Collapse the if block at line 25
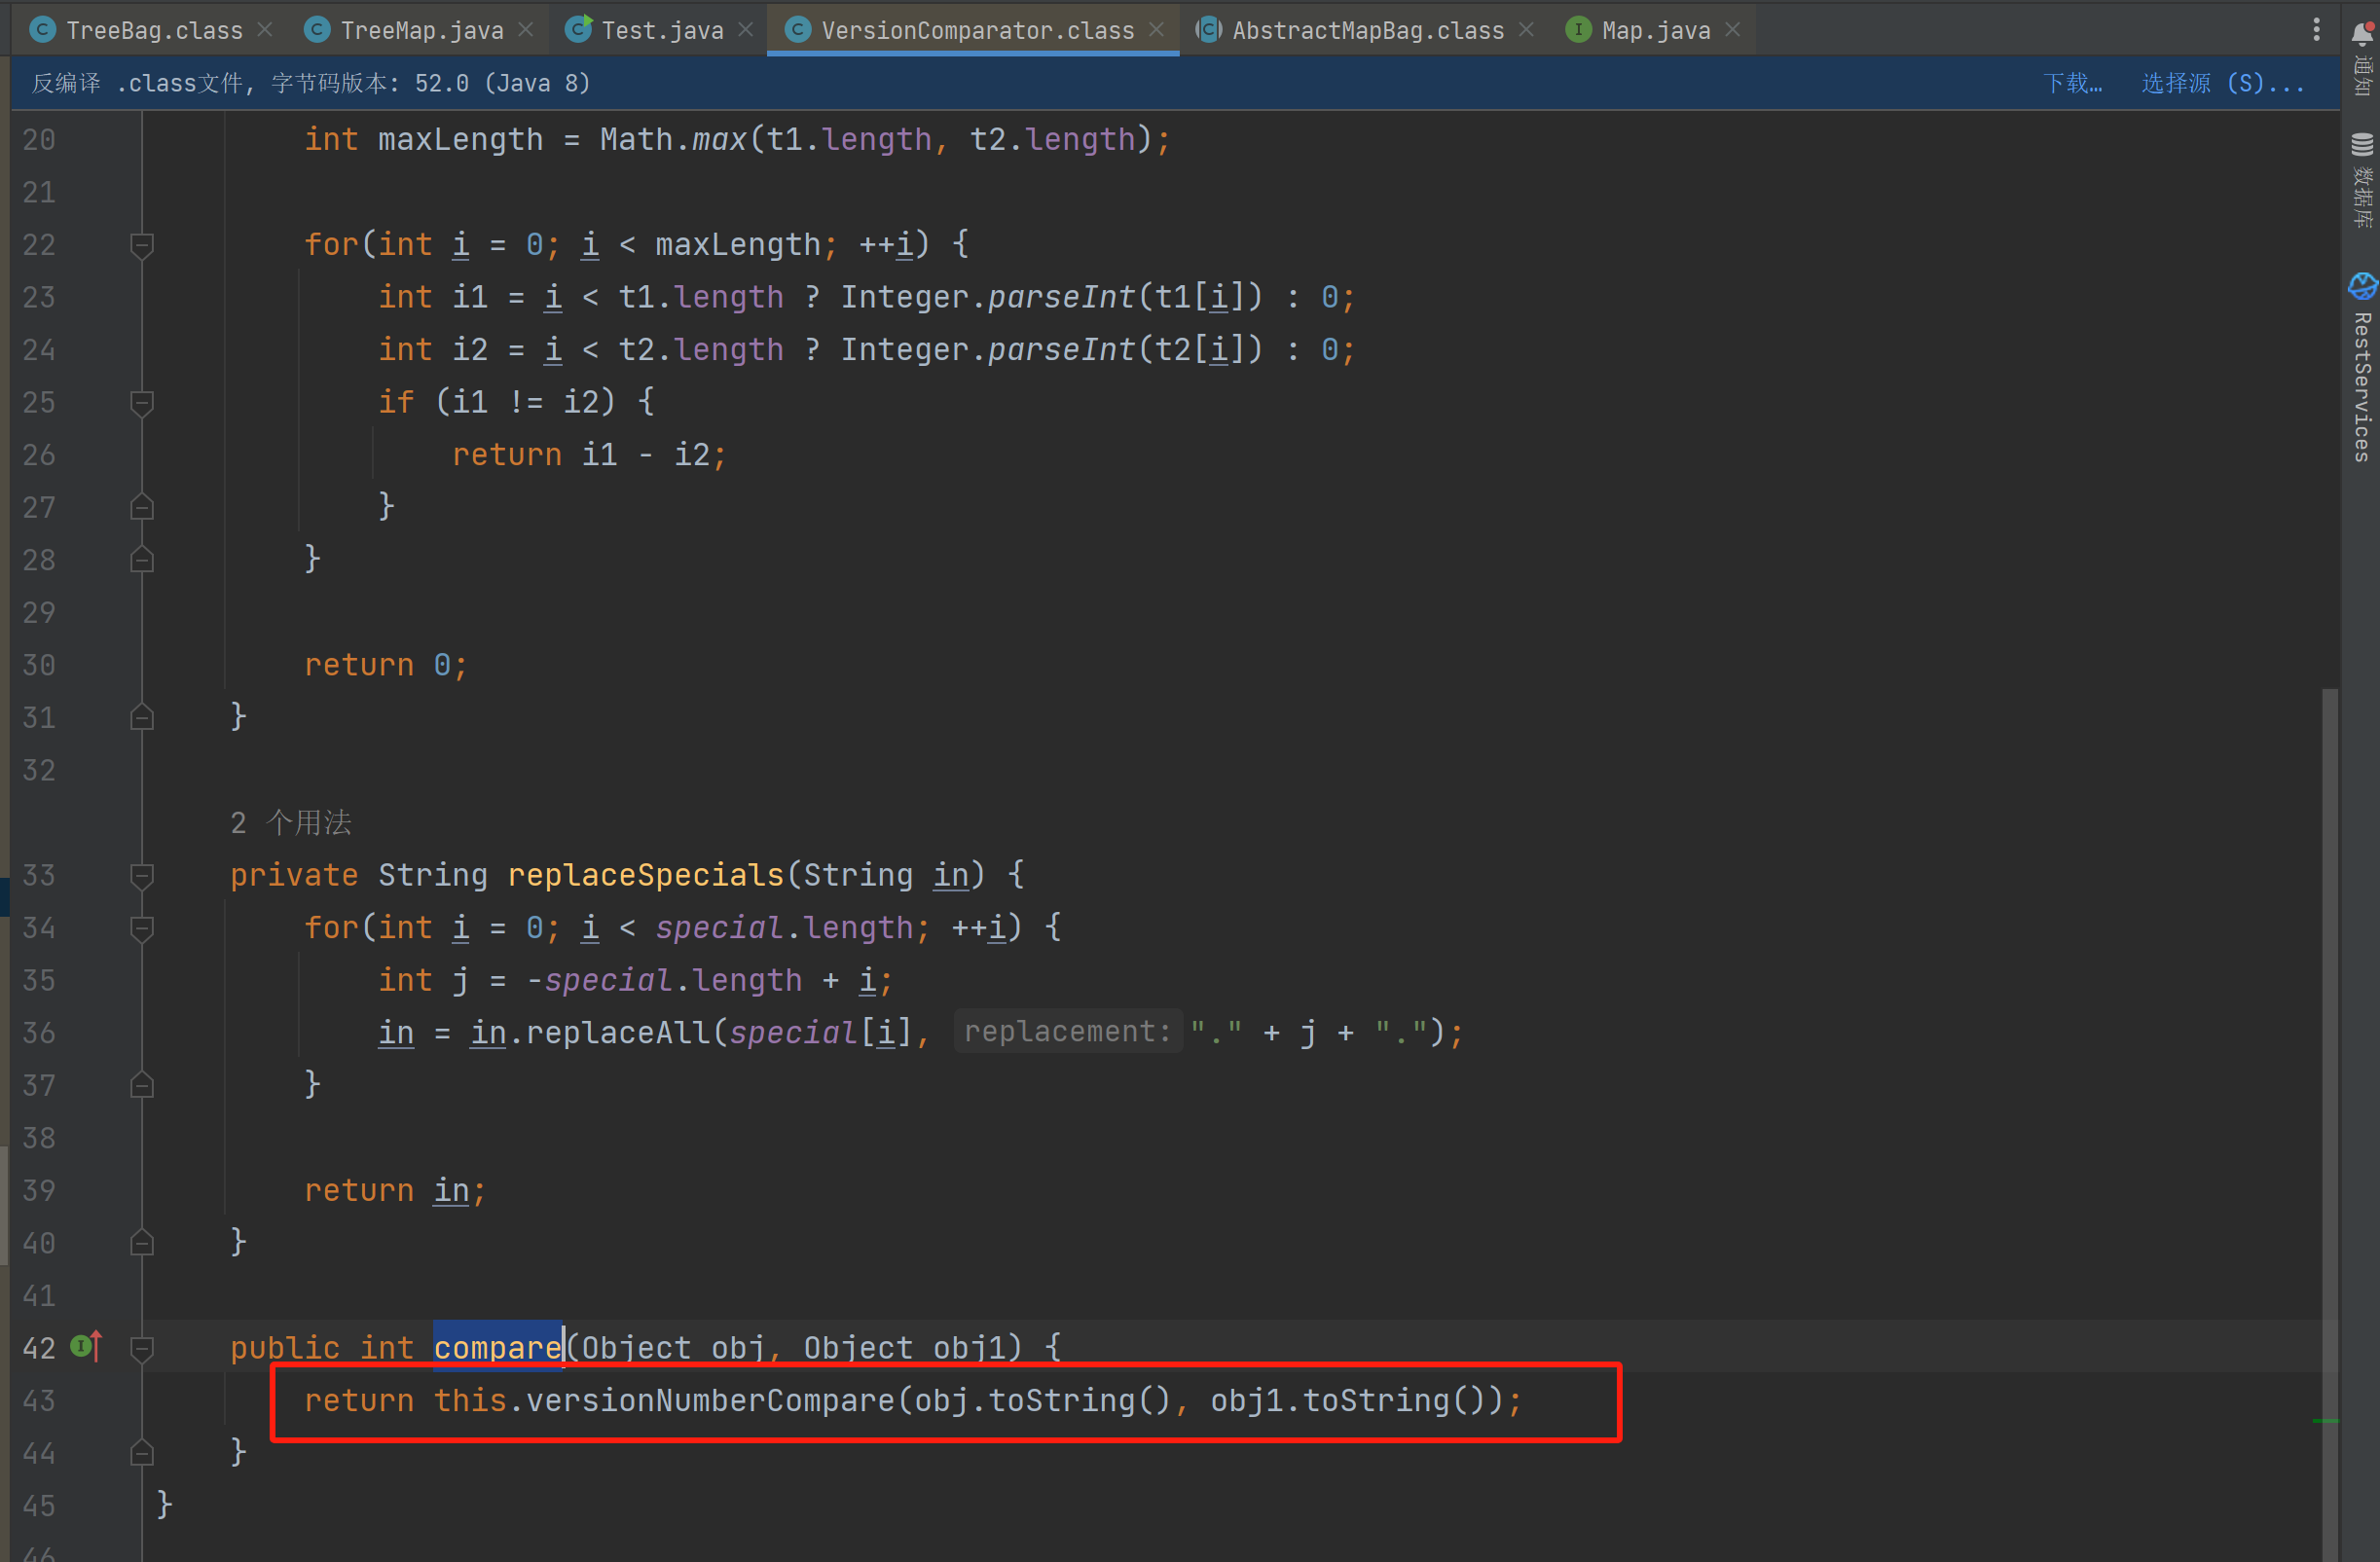Viewport: 2380px width, 1562px height. click(142, 402)
